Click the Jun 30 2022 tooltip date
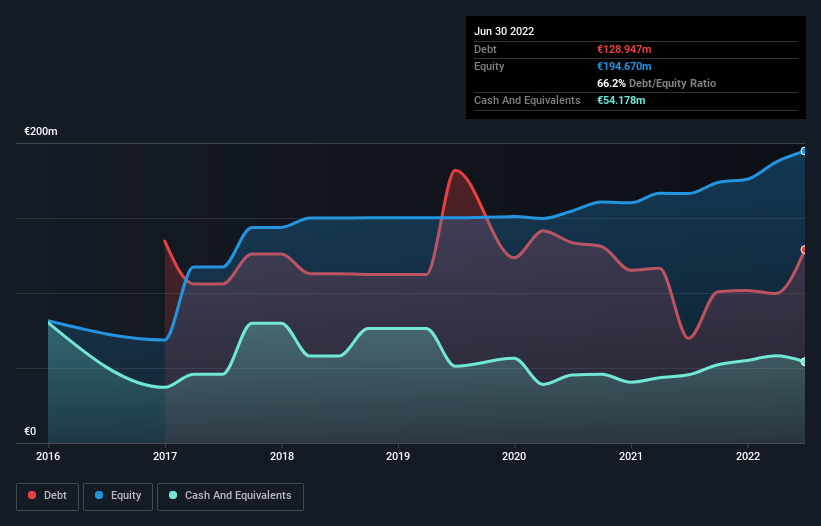 504,31
